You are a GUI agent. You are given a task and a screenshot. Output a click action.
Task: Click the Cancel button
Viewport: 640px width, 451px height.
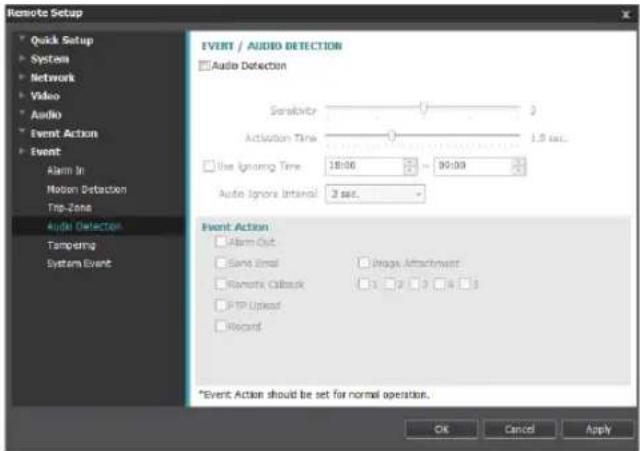[519, 429]
